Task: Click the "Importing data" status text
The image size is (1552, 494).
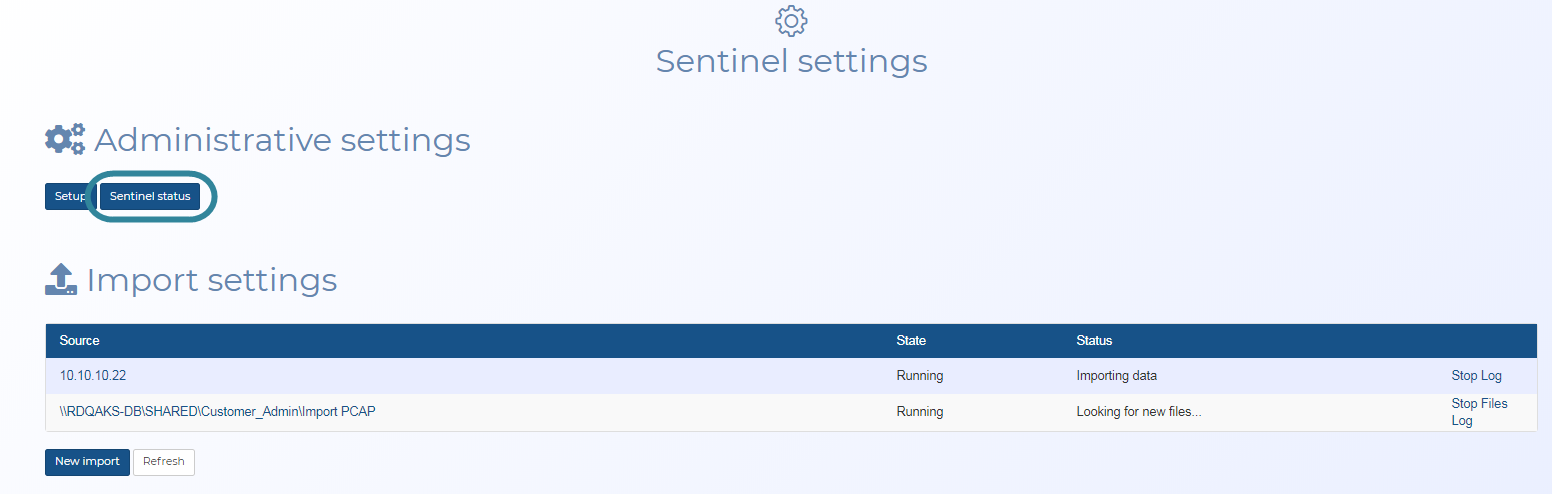Action: [1117, 376]
